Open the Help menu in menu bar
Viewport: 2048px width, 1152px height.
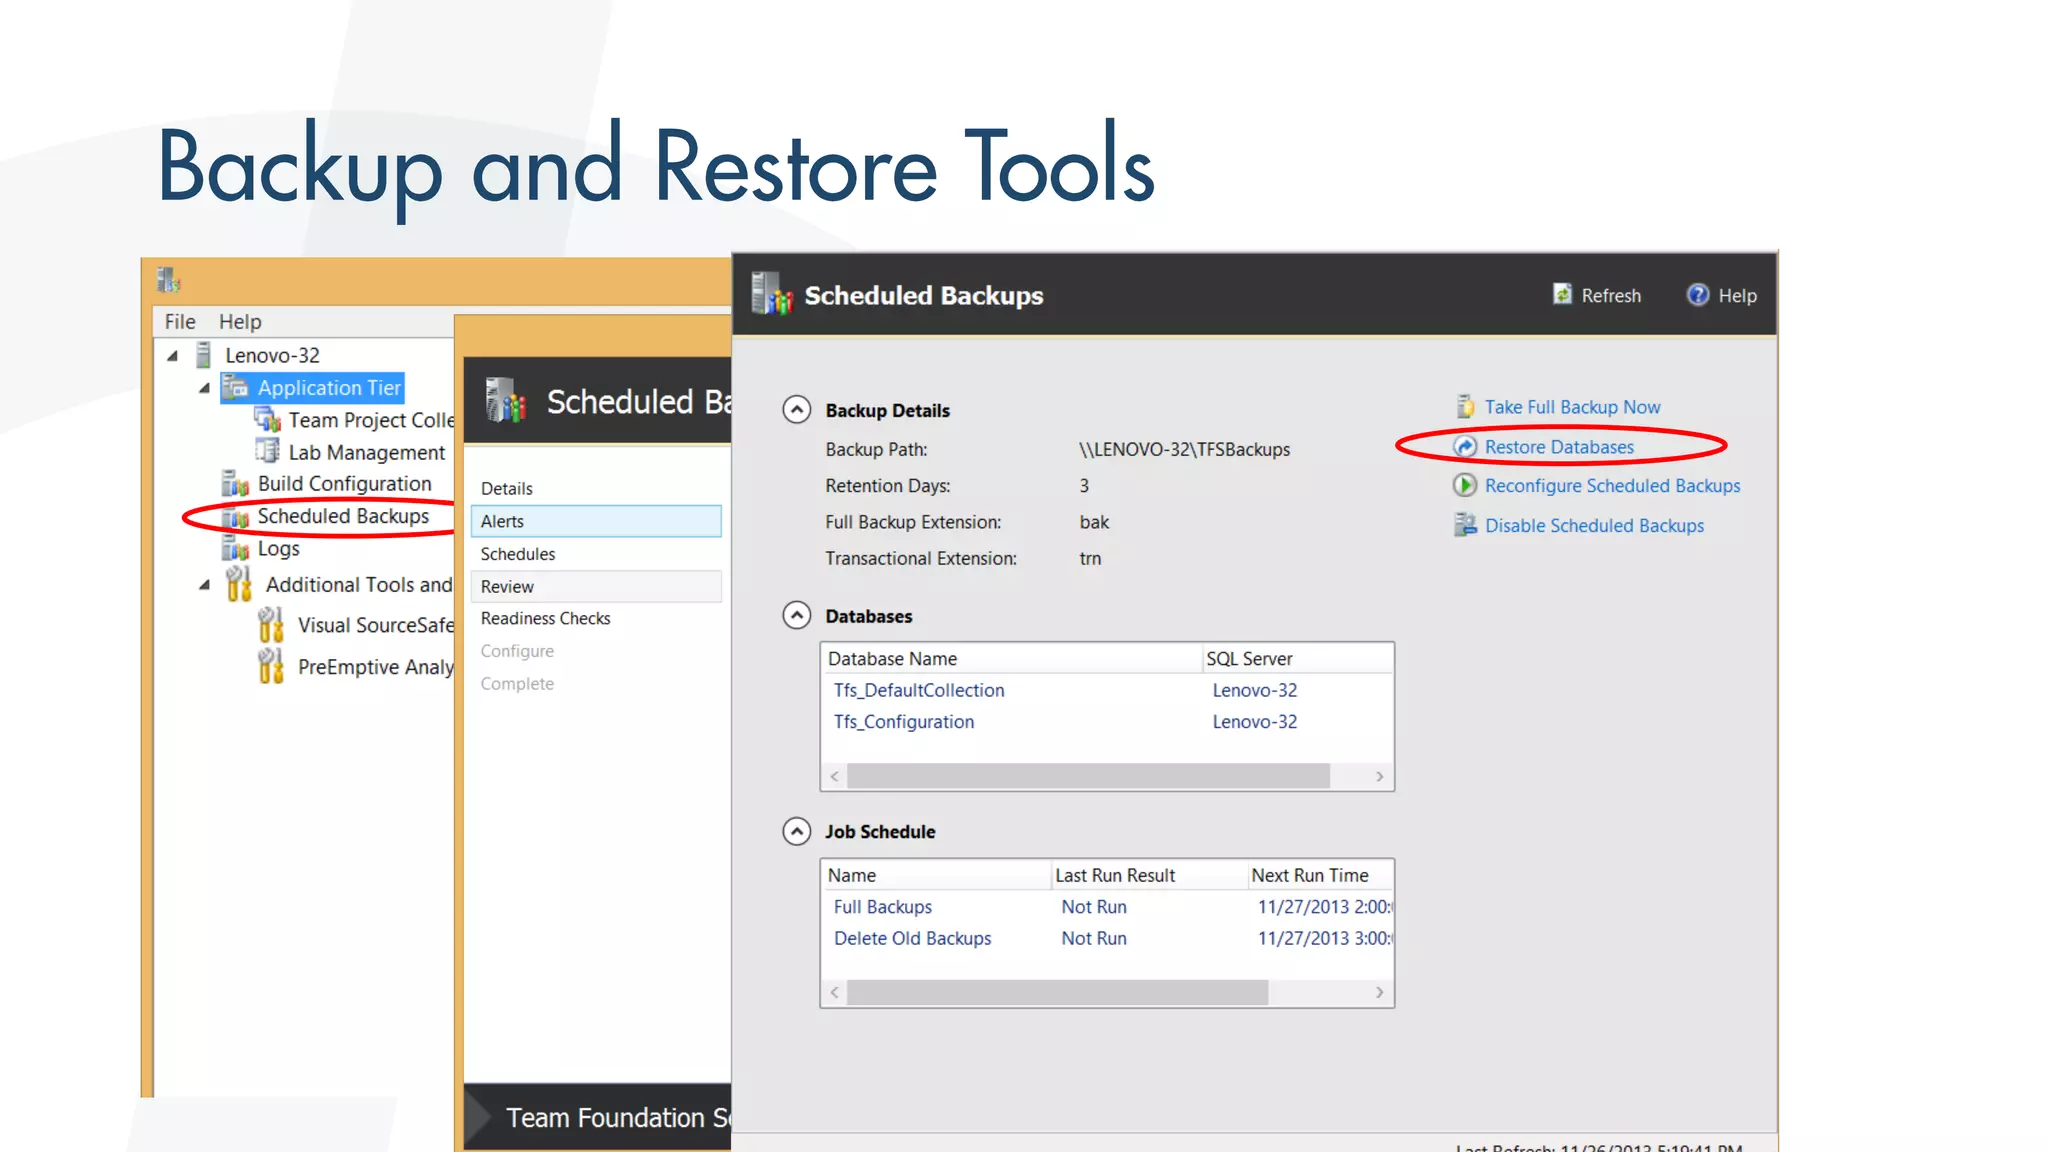tap(240, 322)
